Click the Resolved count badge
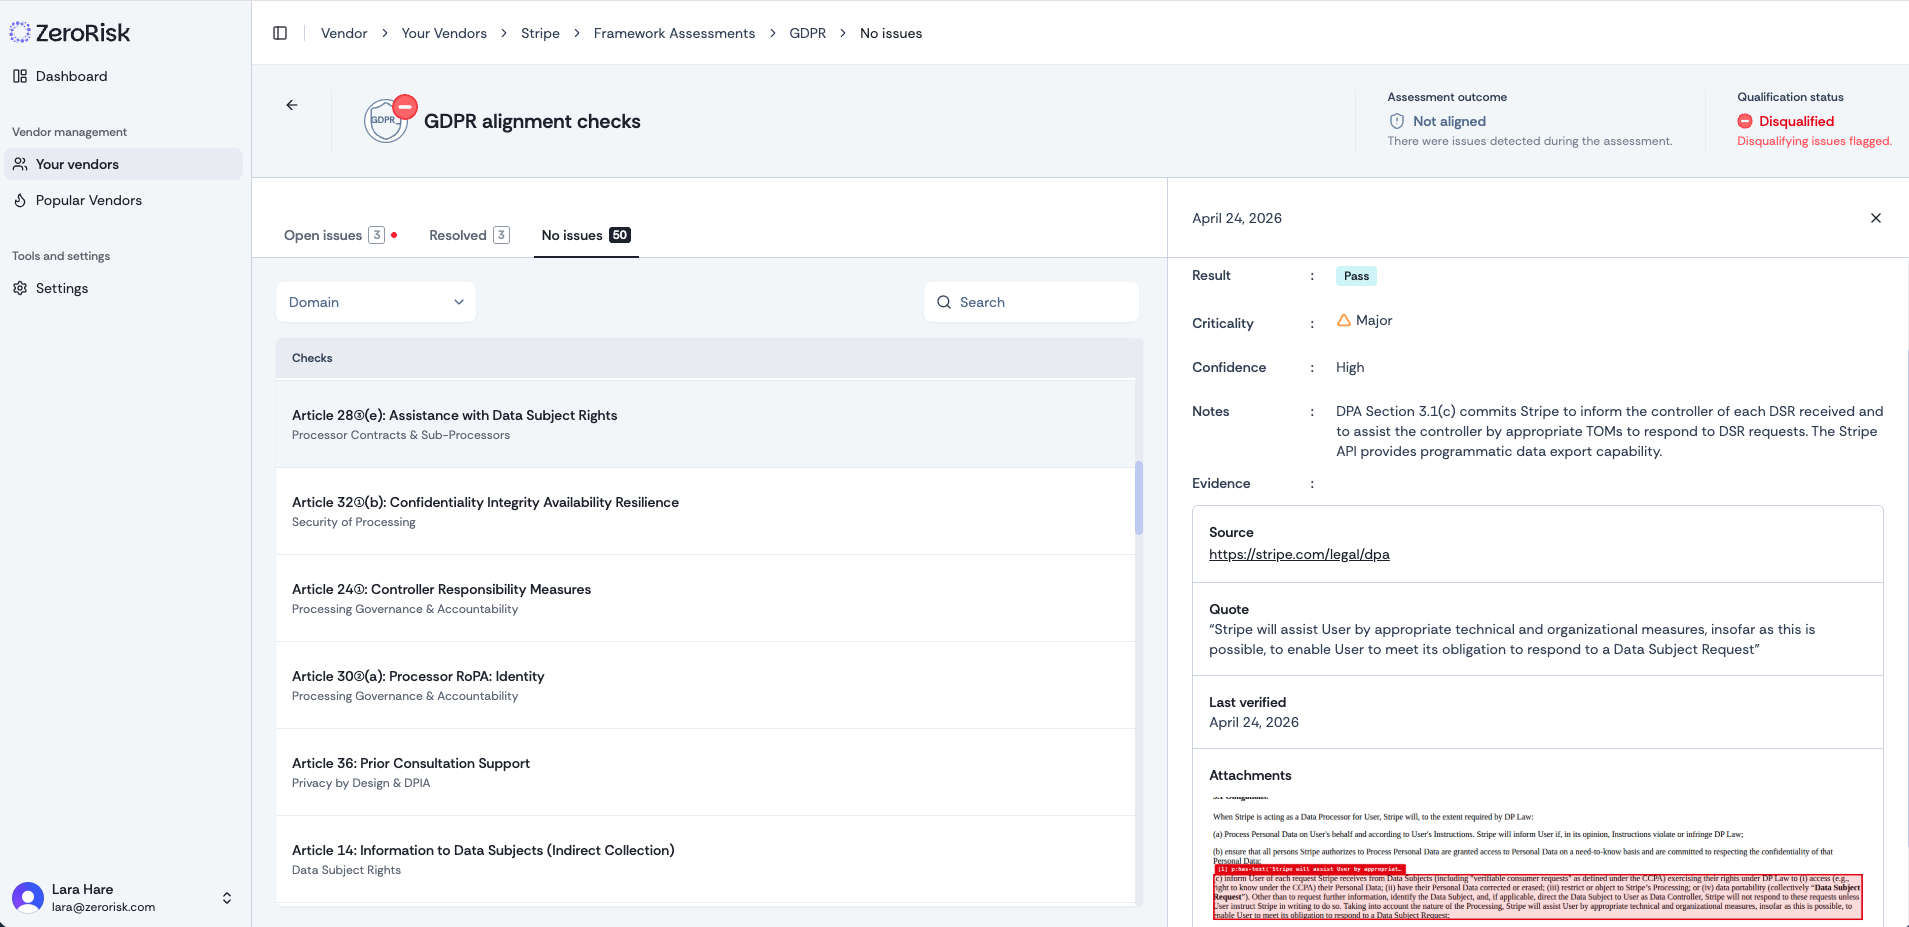 pyautogui.click(x=501, y=235)
